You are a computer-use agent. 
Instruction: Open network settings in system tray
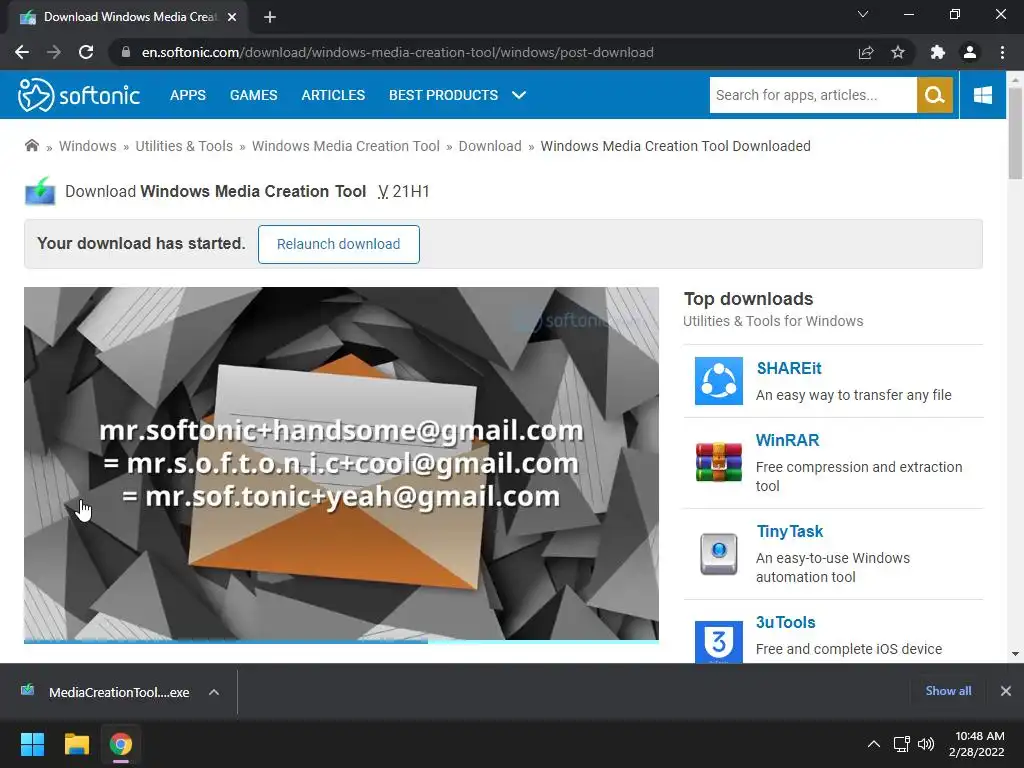point(902,744)
